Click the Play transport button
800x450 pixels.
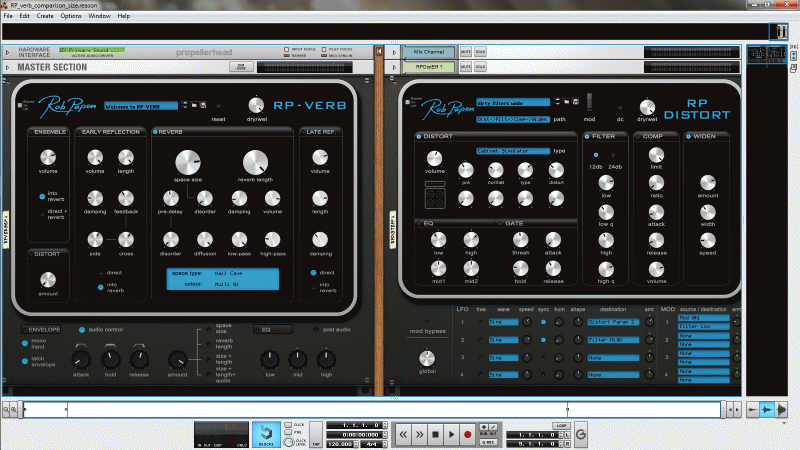click(x=451, y=434)
